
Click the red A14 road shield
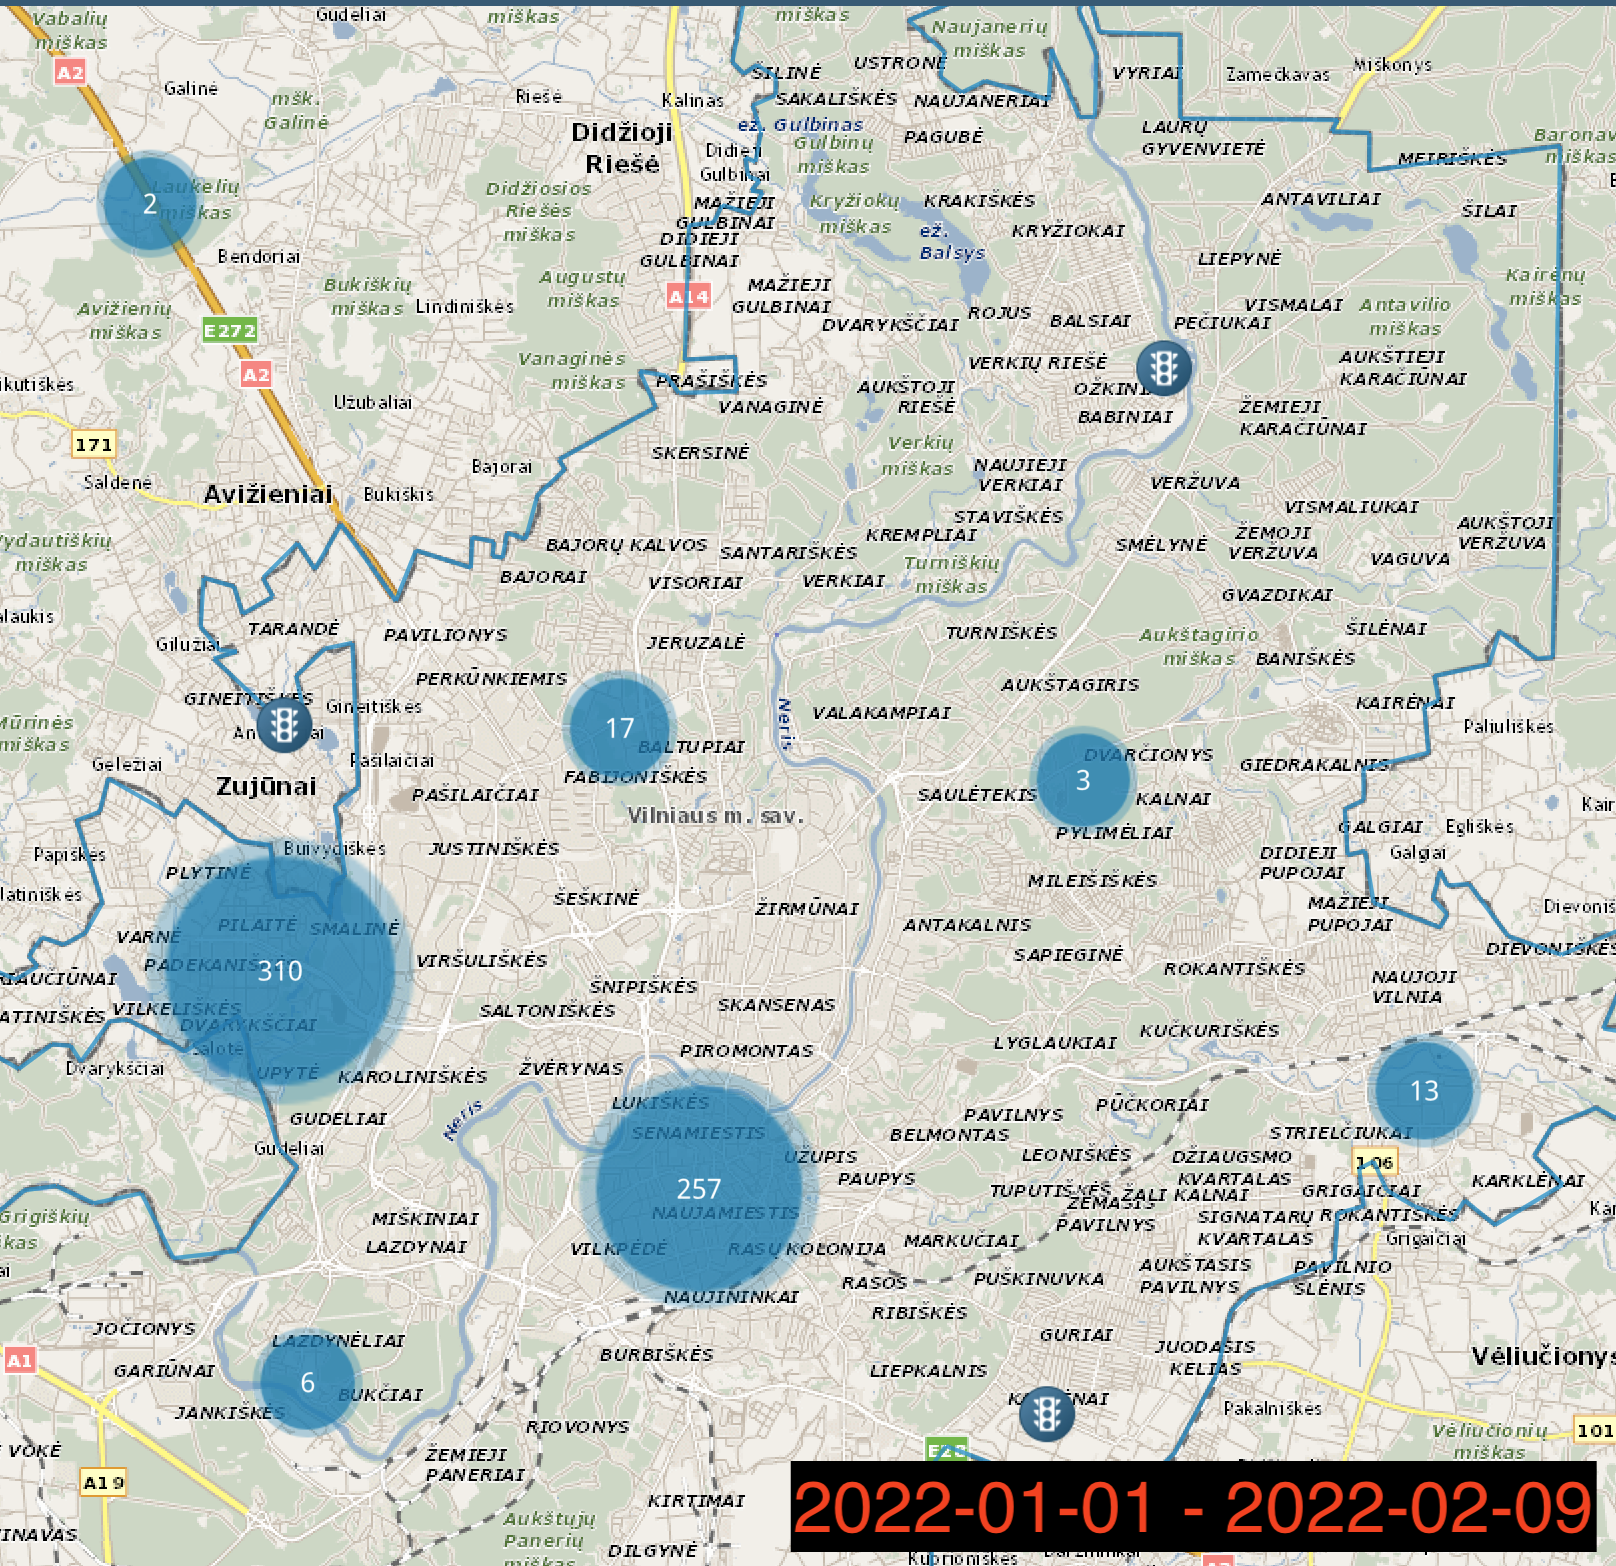pos(688,296)
